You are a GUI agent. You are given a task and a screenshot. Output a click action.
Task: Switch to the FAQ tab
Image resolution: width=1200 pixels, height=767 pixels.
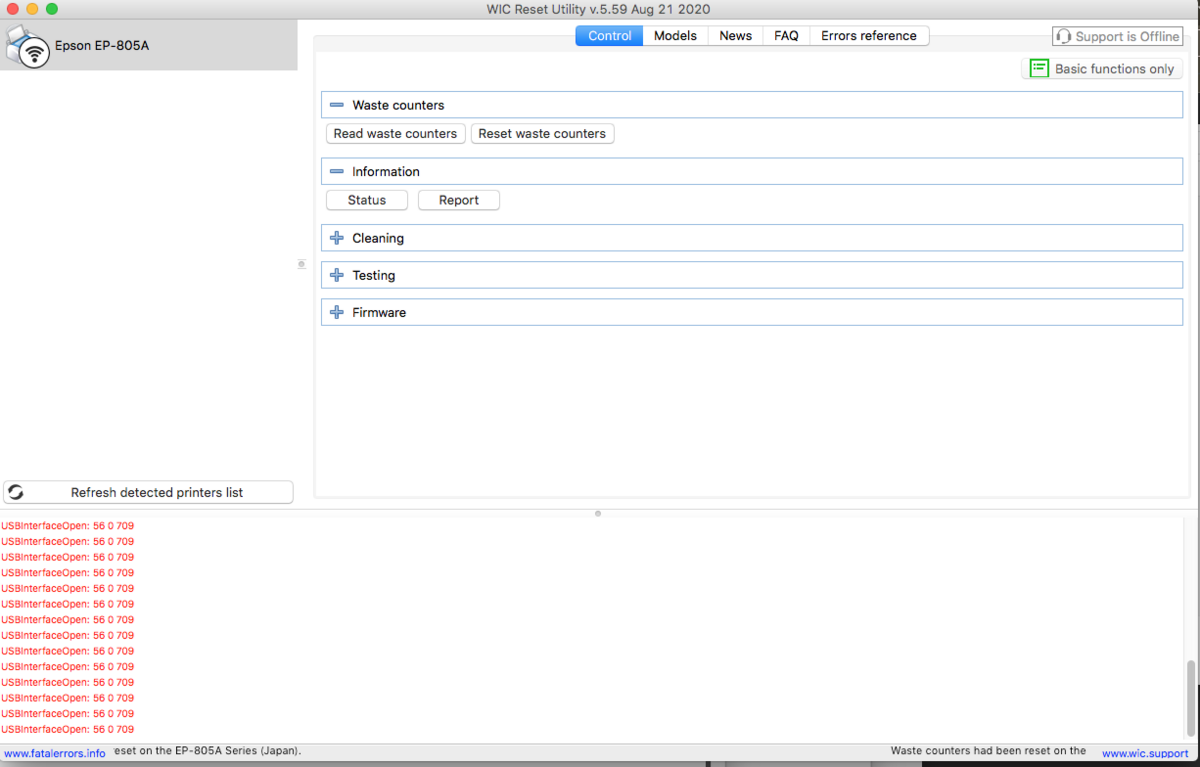[786, 36]
